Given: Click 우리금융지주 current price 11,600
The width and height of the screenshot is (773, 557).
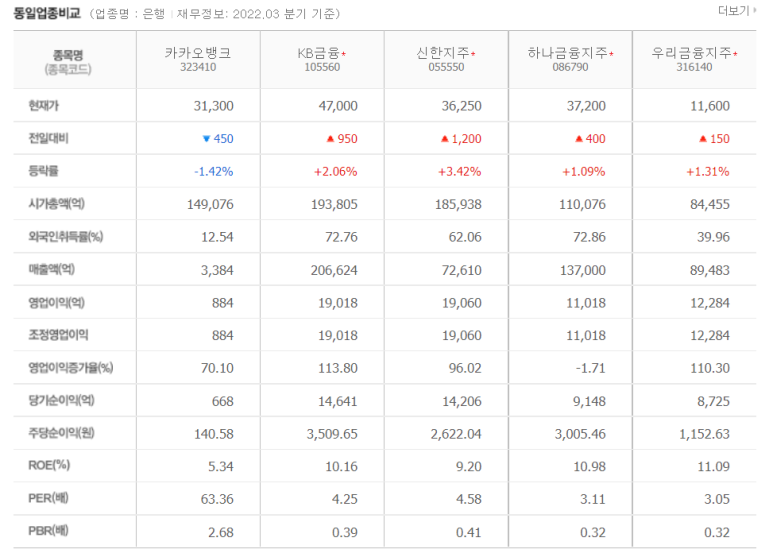Looking at the screenshot, I should coord(710,106).
